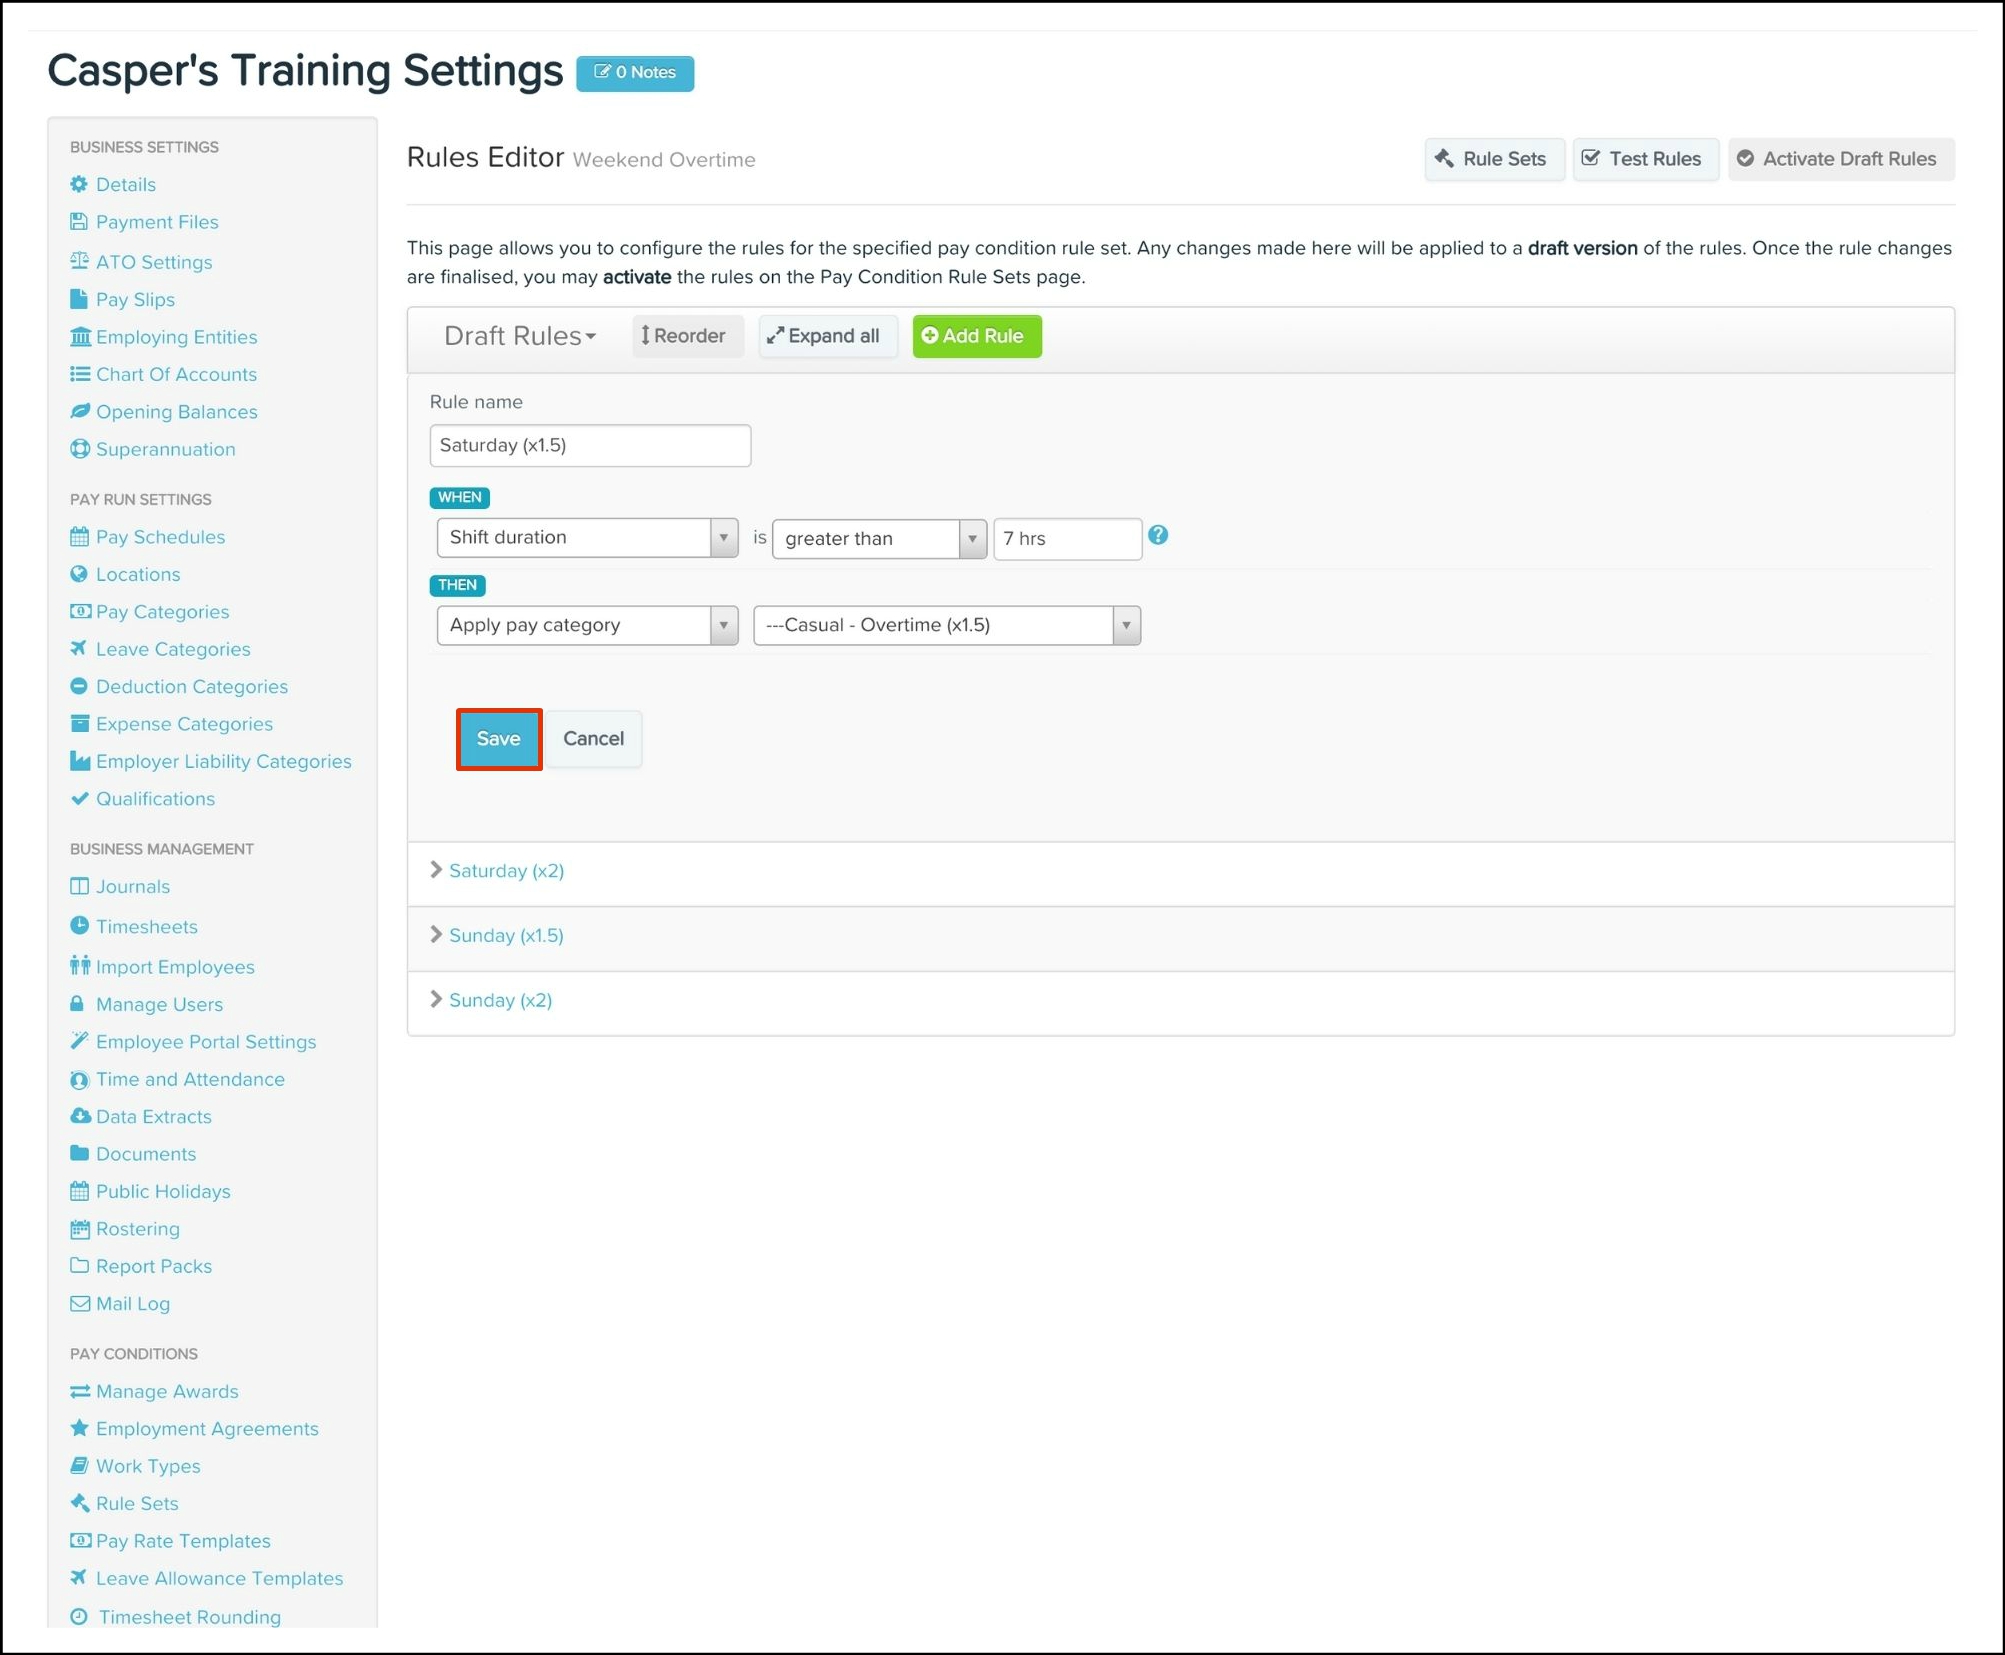Save the Saturday (x1.5) rule
The width and height of the screenshot is (2005, 1655).
click(x=498, y=739)
